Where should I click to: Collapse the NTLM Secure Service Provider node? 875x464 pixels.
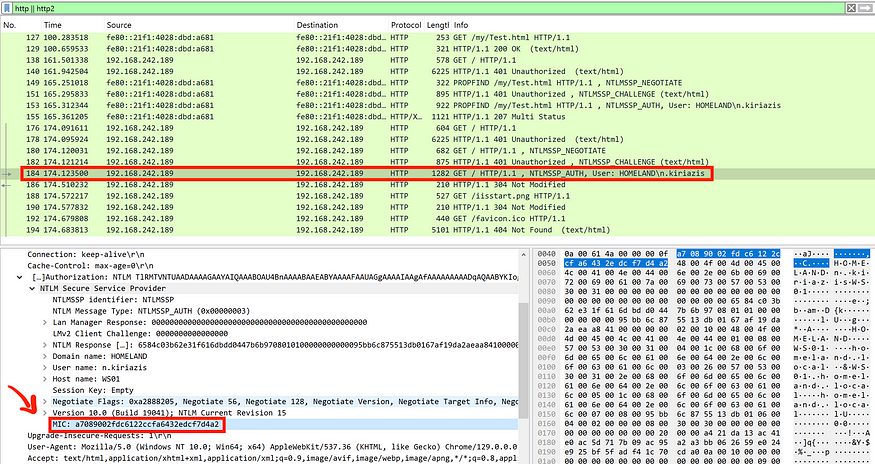(x=31, y=288)
